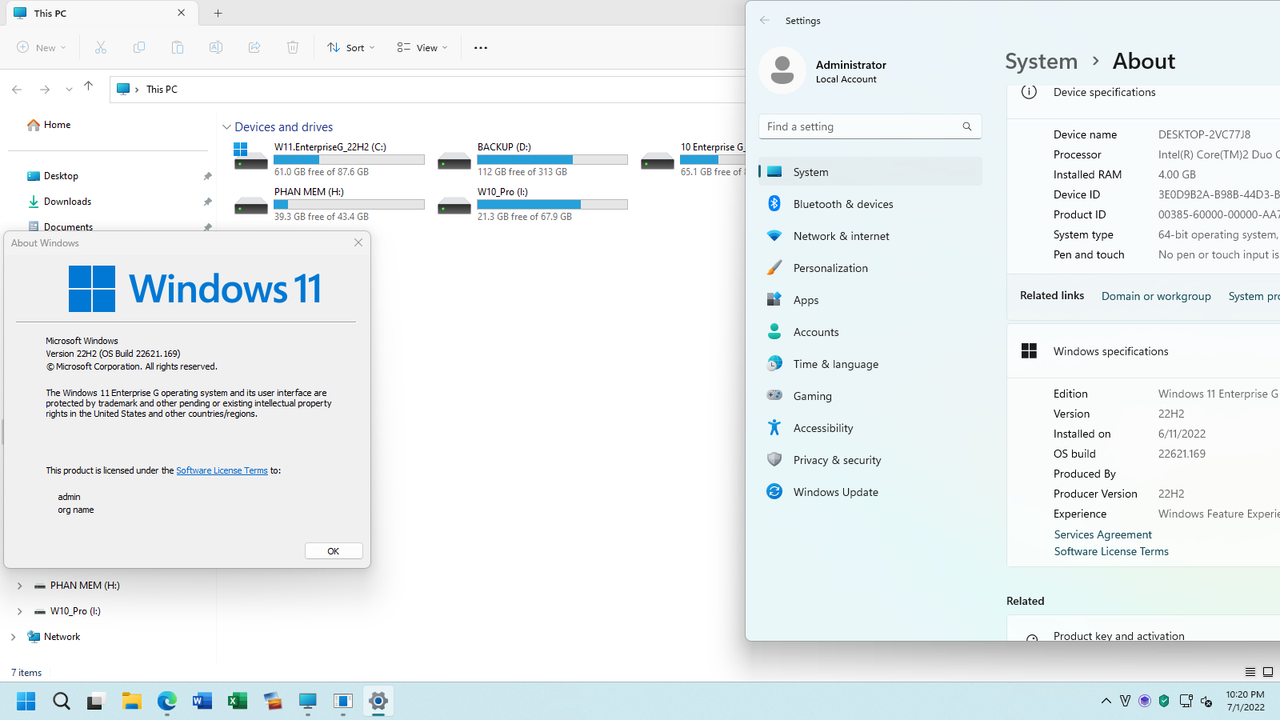This screenshot has height=720, width=1280.
Task: Open taskbar Search
Action: (61, 701)
